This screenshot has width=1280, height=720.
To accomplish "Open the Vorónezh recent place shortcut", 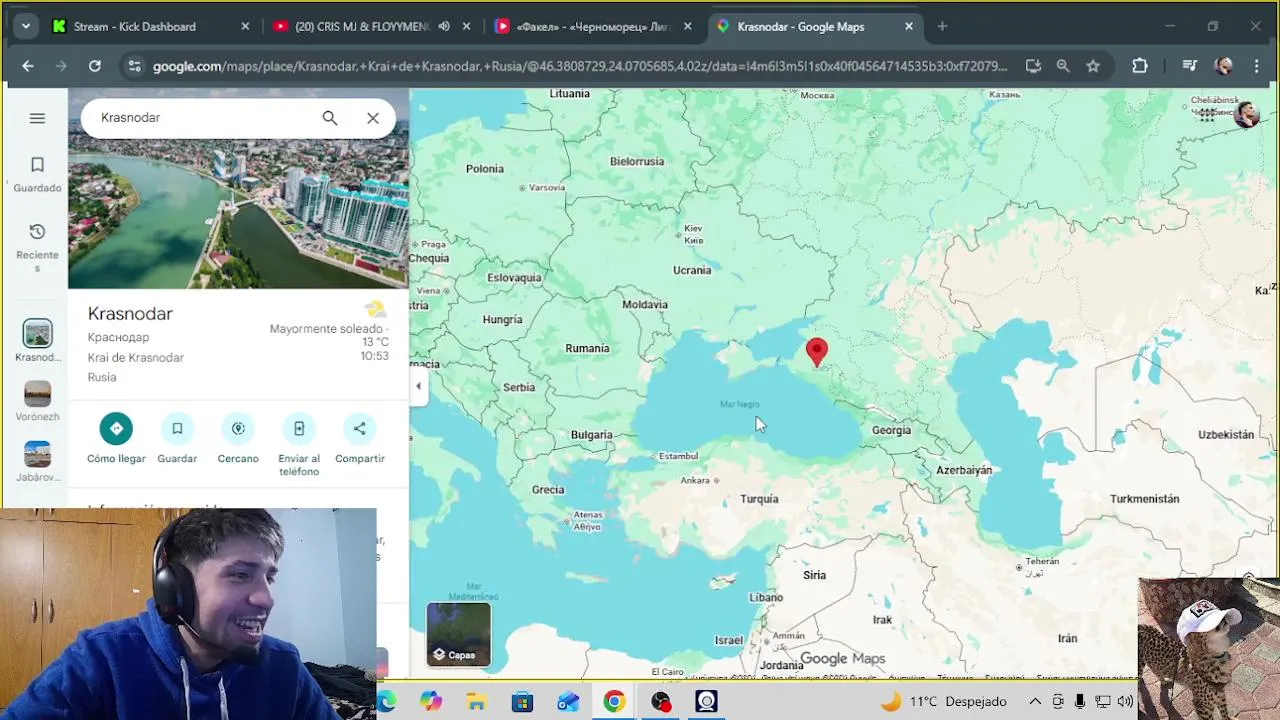I will pos(37,401).
